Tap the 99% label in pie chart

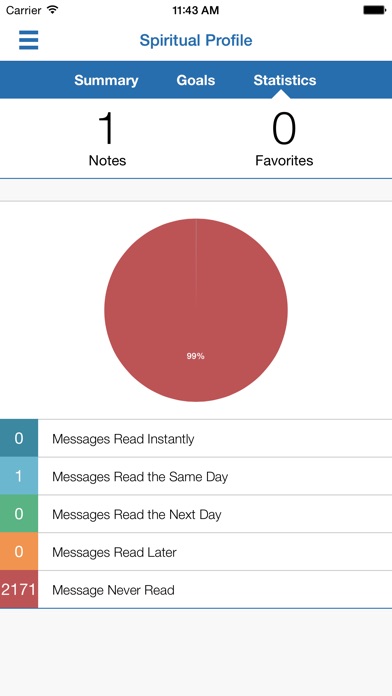195,356
